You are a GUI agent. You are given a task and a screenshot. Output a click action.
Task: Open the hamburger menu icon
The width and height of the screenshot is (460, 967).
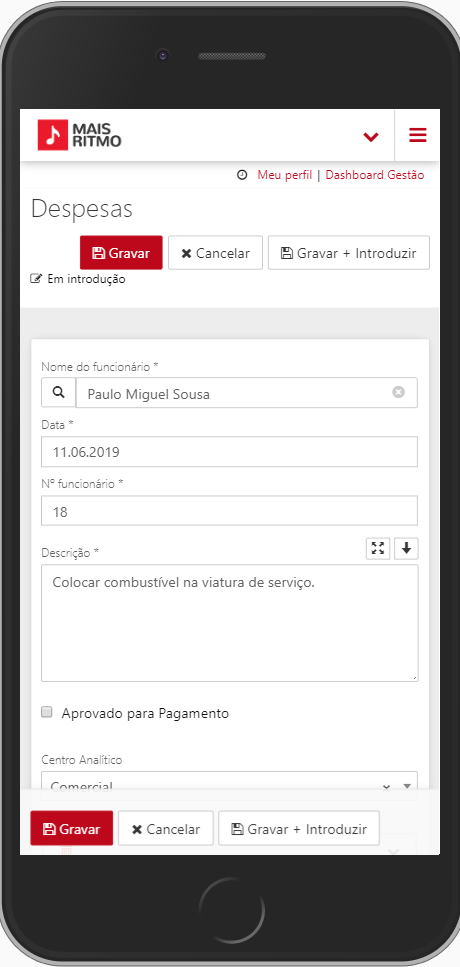click(417, 135)
